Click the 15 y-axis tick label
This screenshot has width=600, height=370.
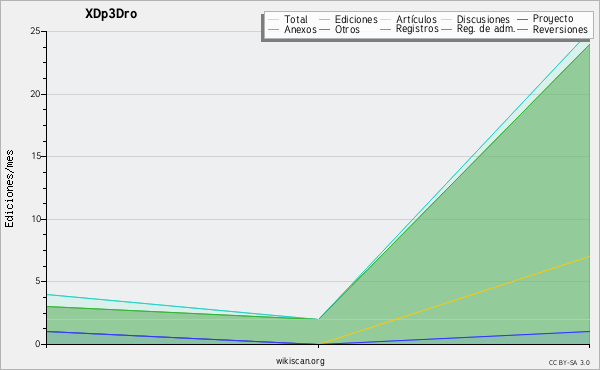(36, 156)
